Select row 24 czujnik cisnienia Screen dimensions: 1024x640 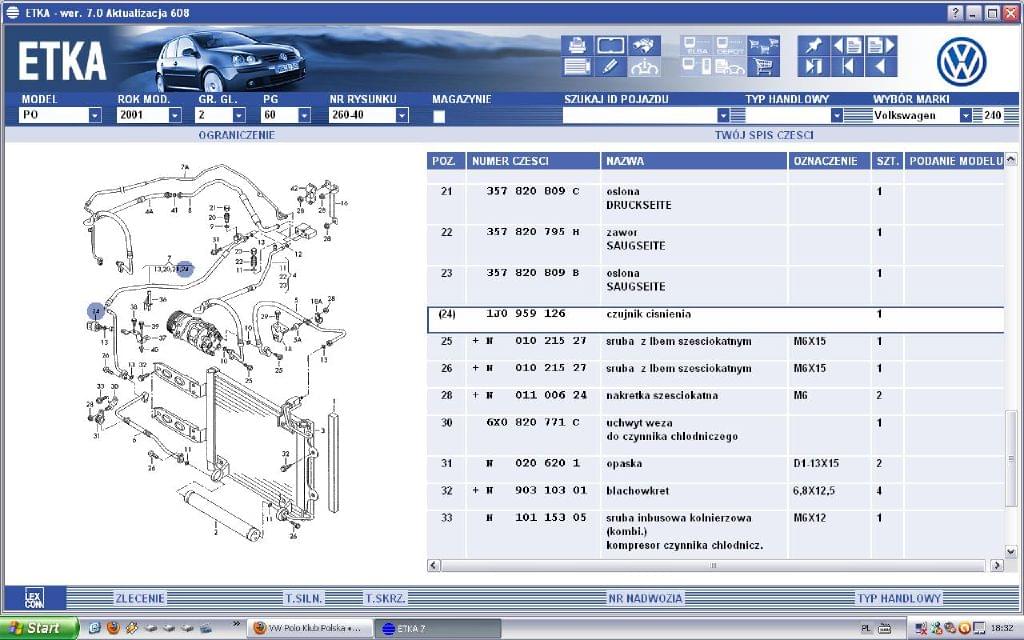tap(716, 319)
